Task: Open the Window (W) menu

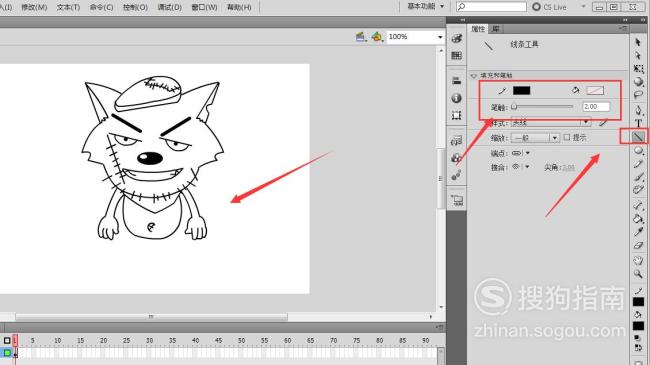Action: pyautogui.click(x=204, y=7)
